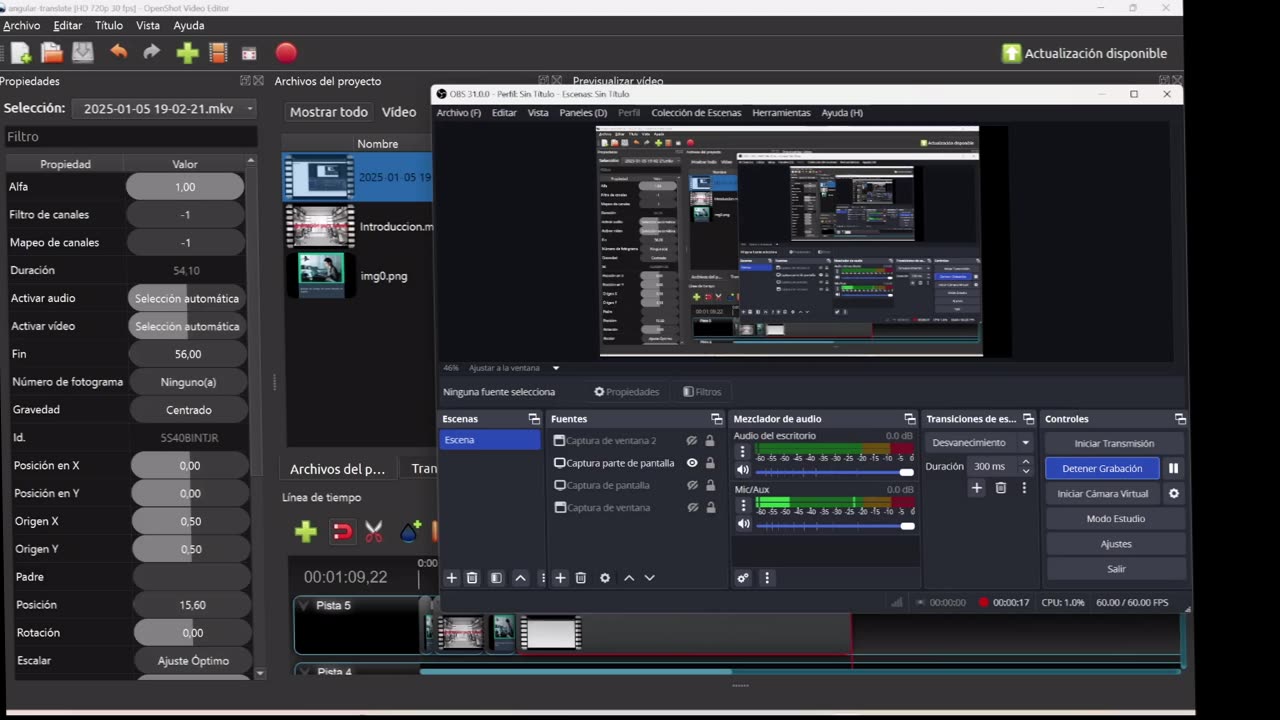
Task: Open the Desvanecimiento transition dropdown
Action: (980, 443)
